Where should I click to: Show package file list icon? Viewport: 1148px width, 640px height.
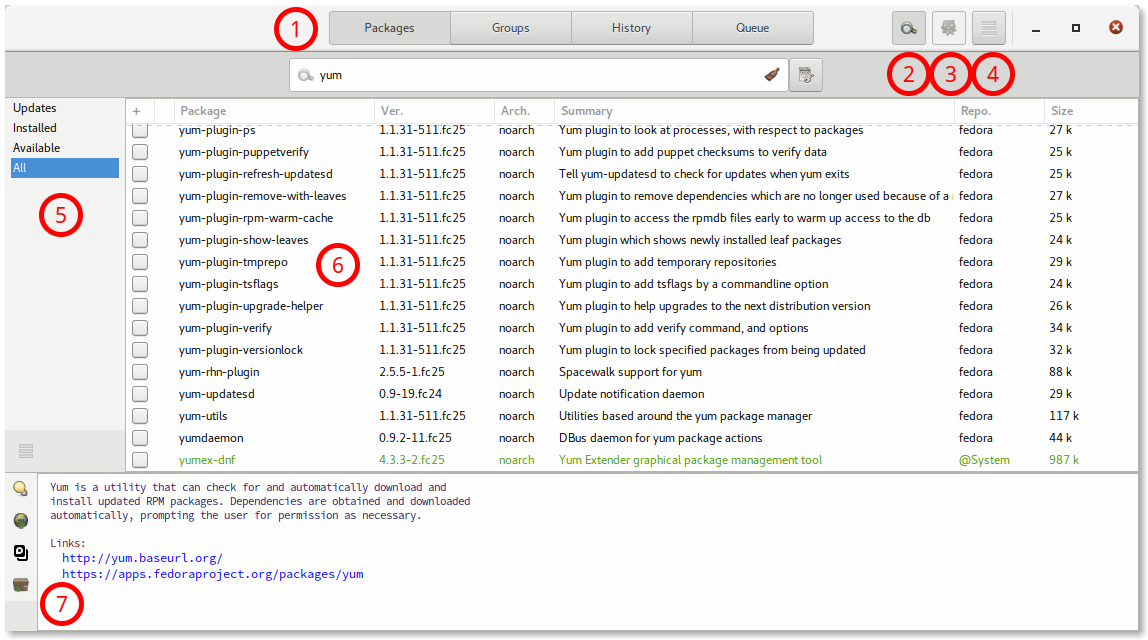tap(20, 552)
